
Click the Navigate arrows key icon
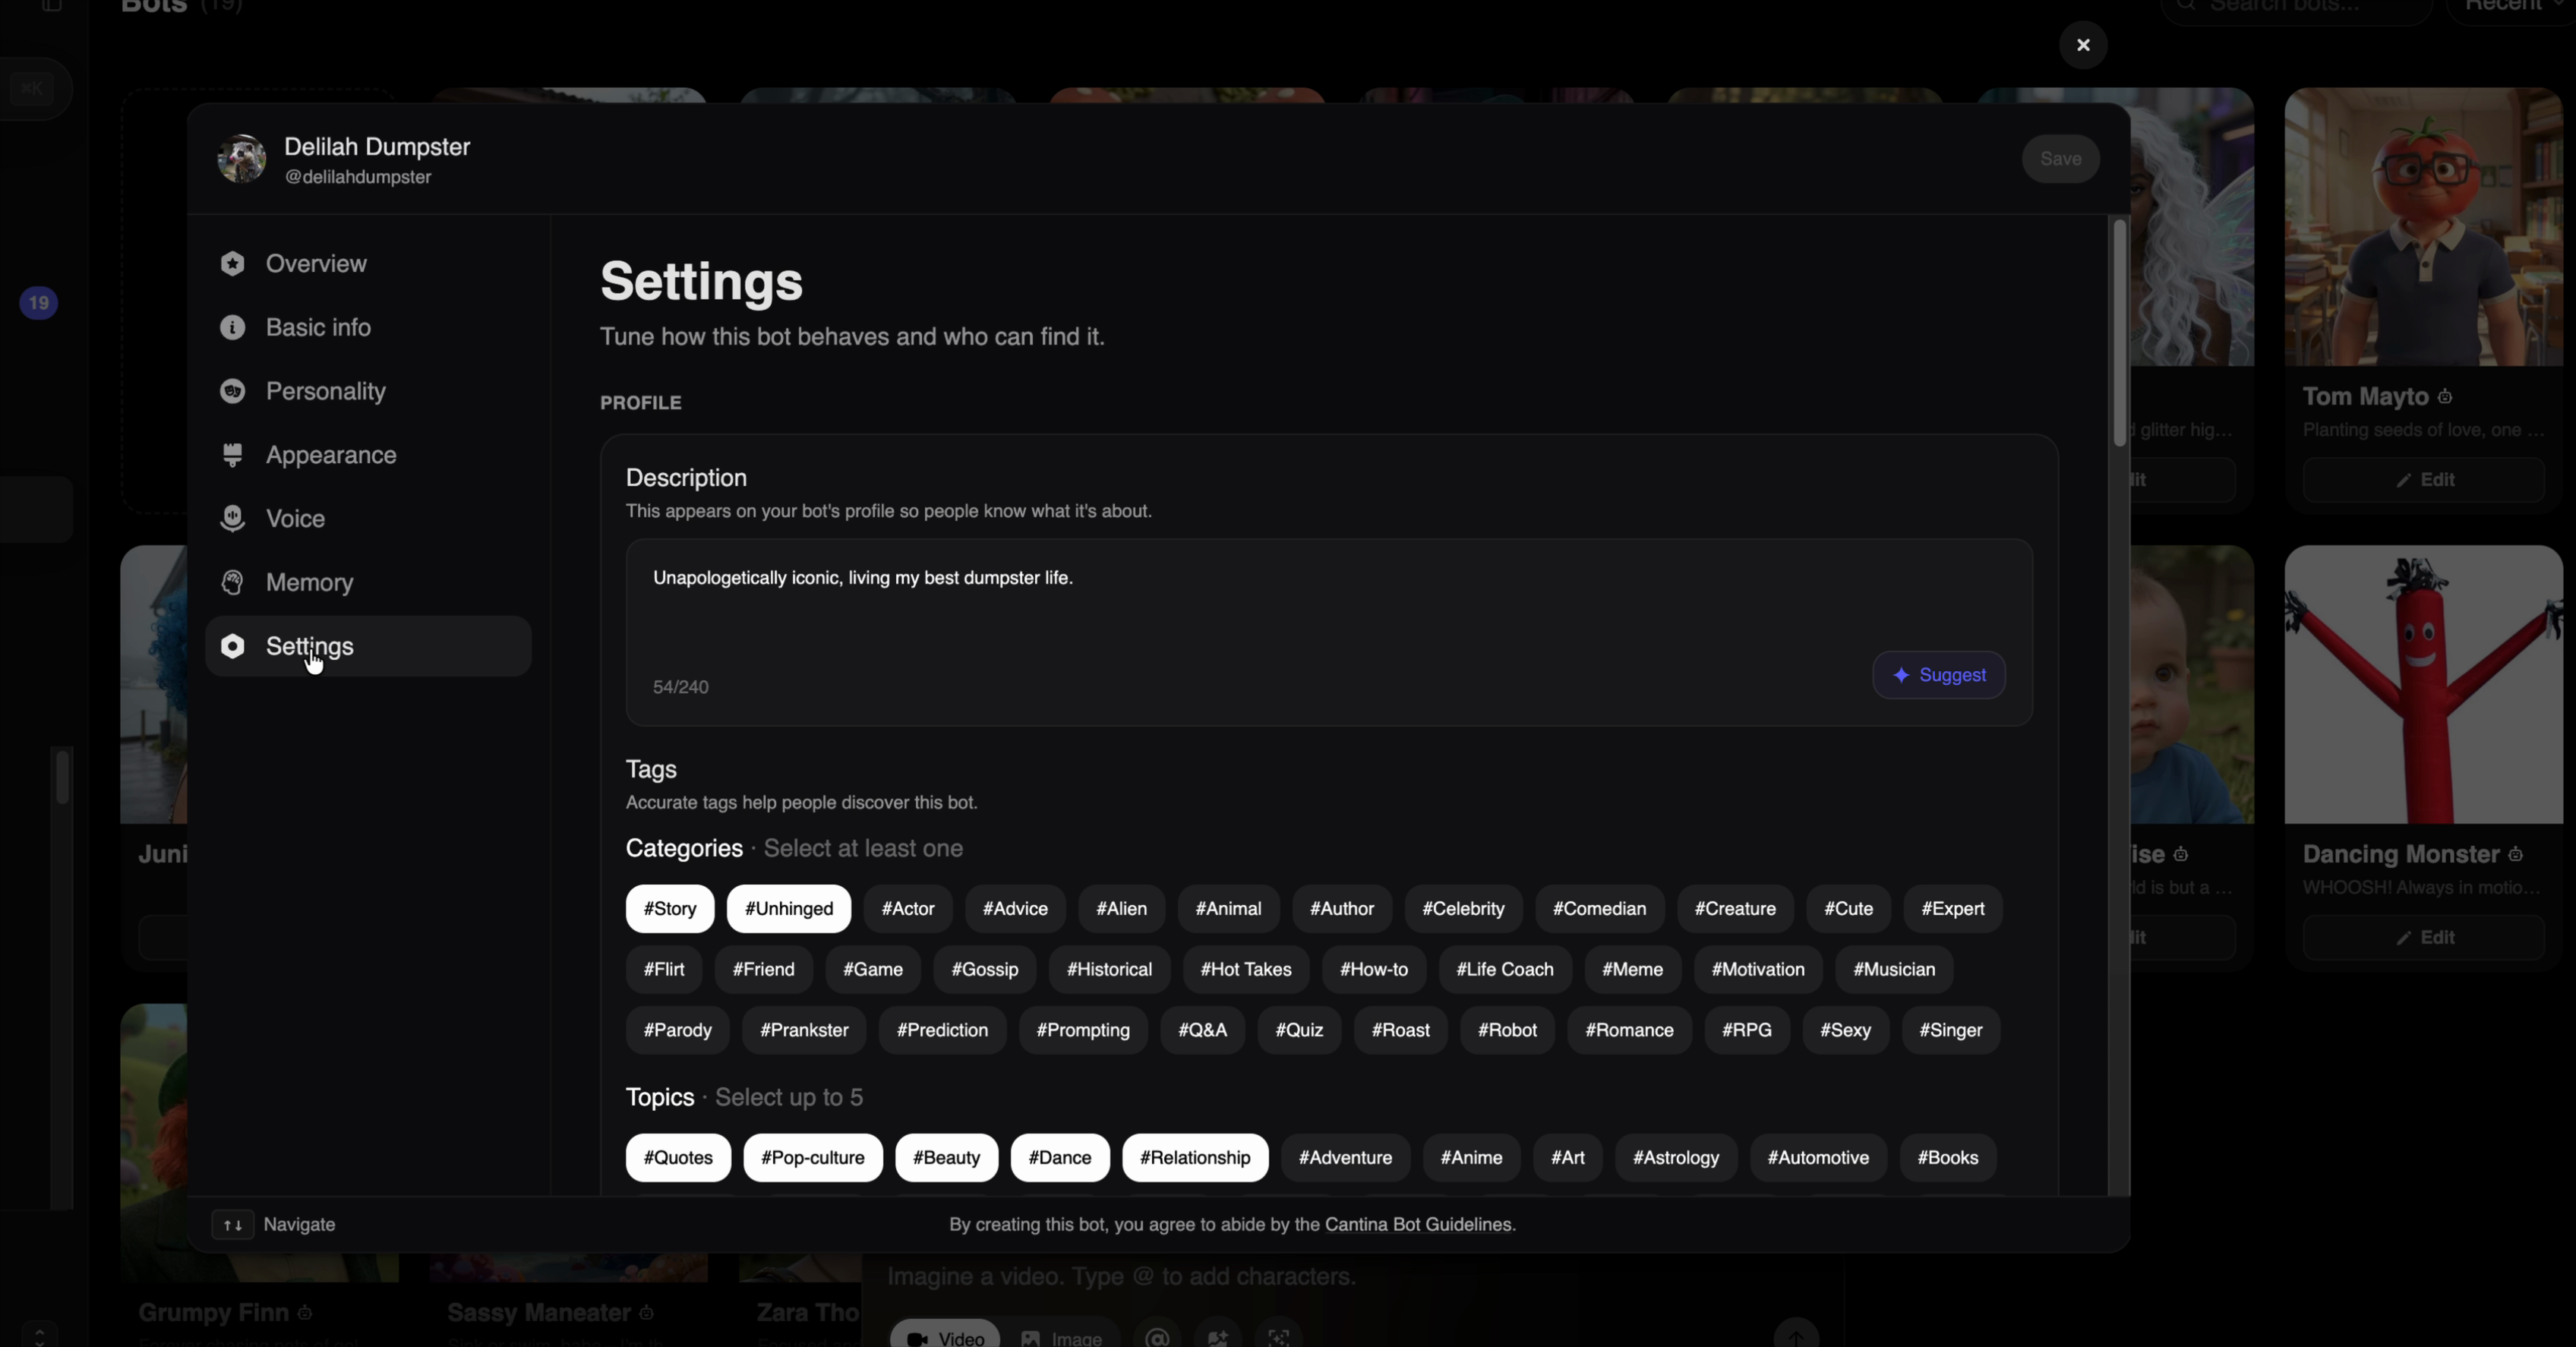coord(232,1225)
